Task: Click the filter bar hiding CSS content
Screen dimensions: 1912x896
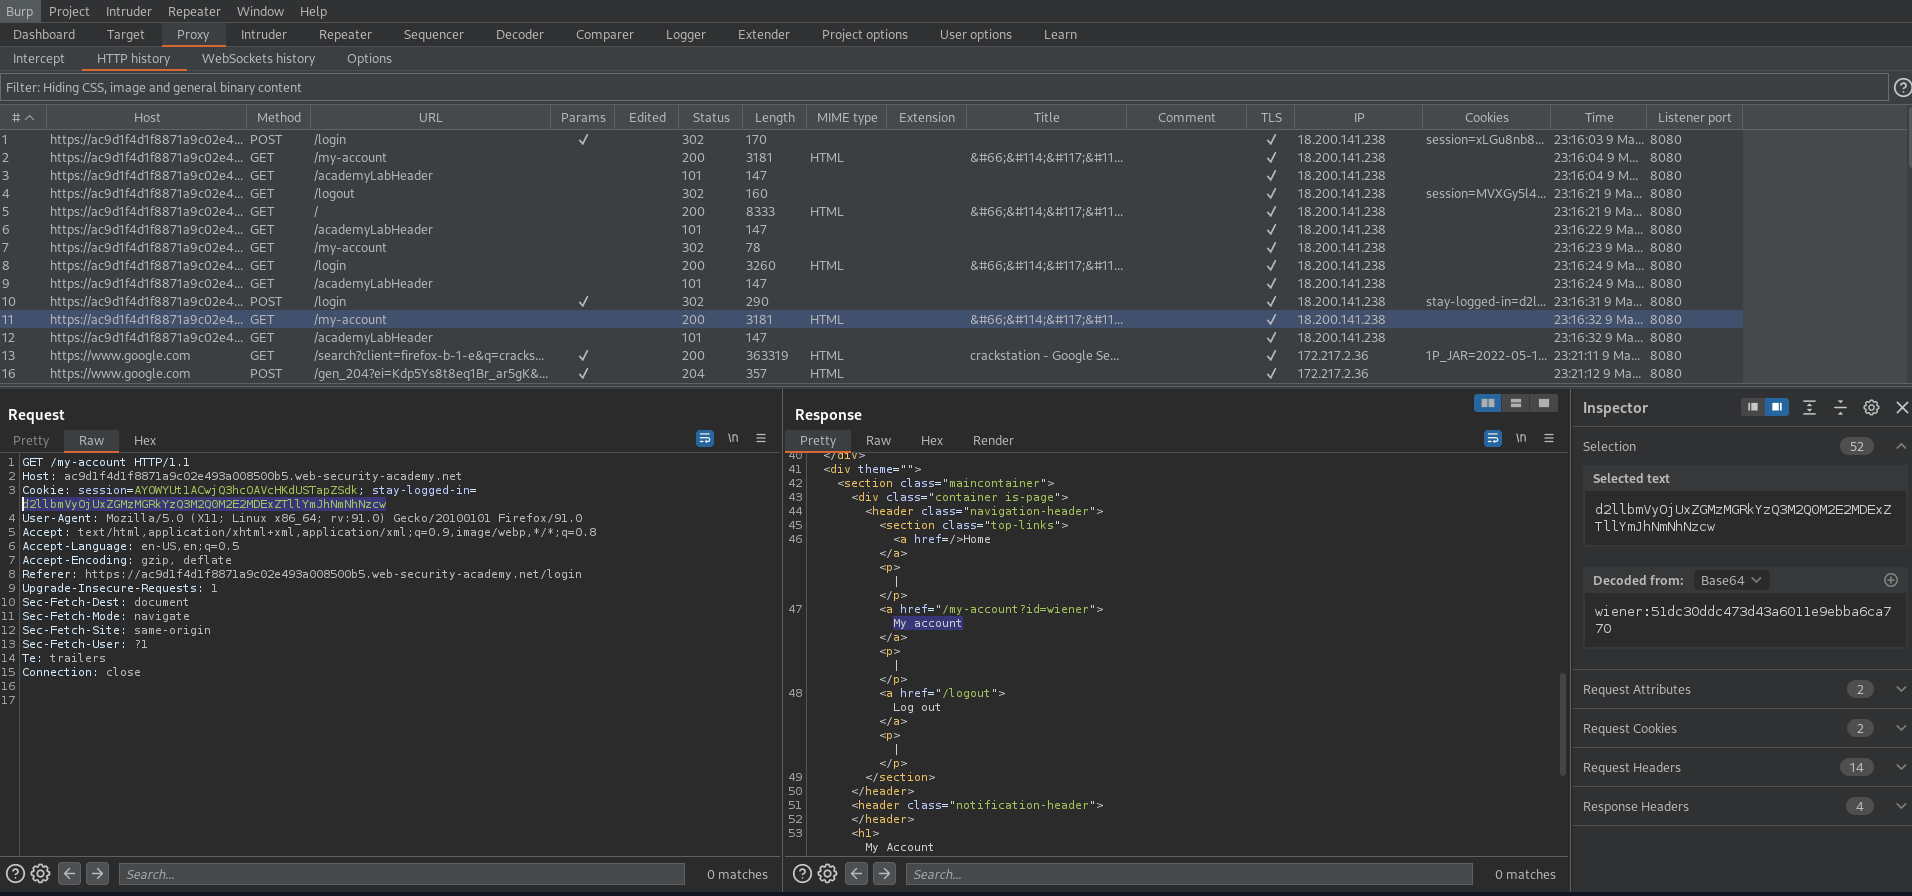Action: point(944,88)
